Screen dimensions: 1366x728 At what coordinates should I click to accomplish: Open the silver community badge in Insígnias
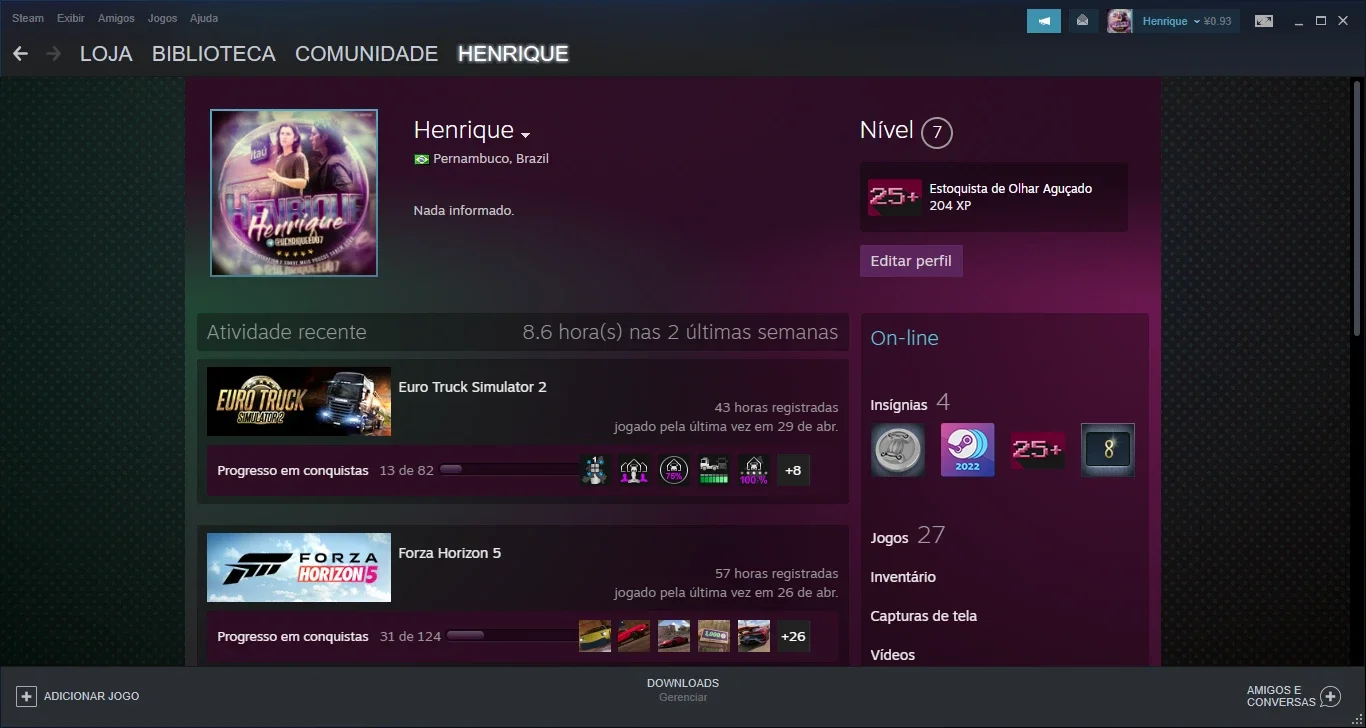pyautogui.click(x=897, y=450)
